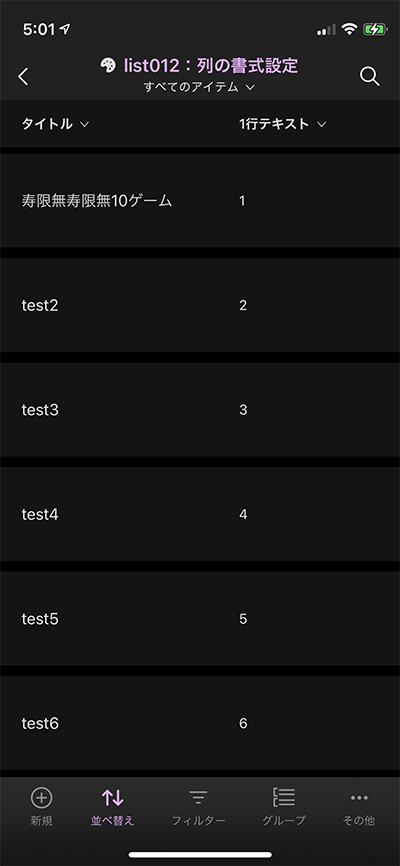Open the test4 list item
Screen dimensions: 400x866
click(x=200, y=514)
